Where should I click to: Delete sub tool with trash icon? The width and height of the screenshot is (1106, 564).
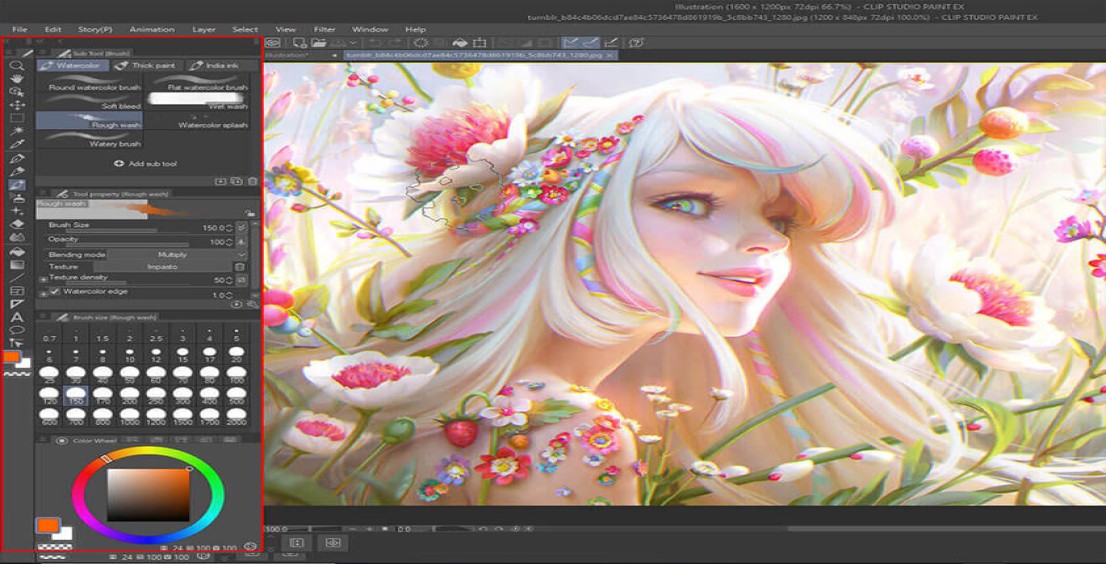[x=253, y=181]
